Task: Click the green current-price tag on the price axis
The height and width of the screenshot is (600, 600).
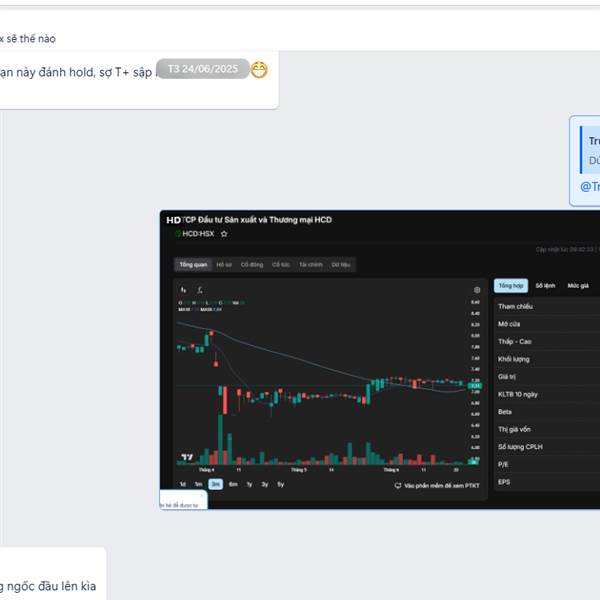Action: click(475, 386)
